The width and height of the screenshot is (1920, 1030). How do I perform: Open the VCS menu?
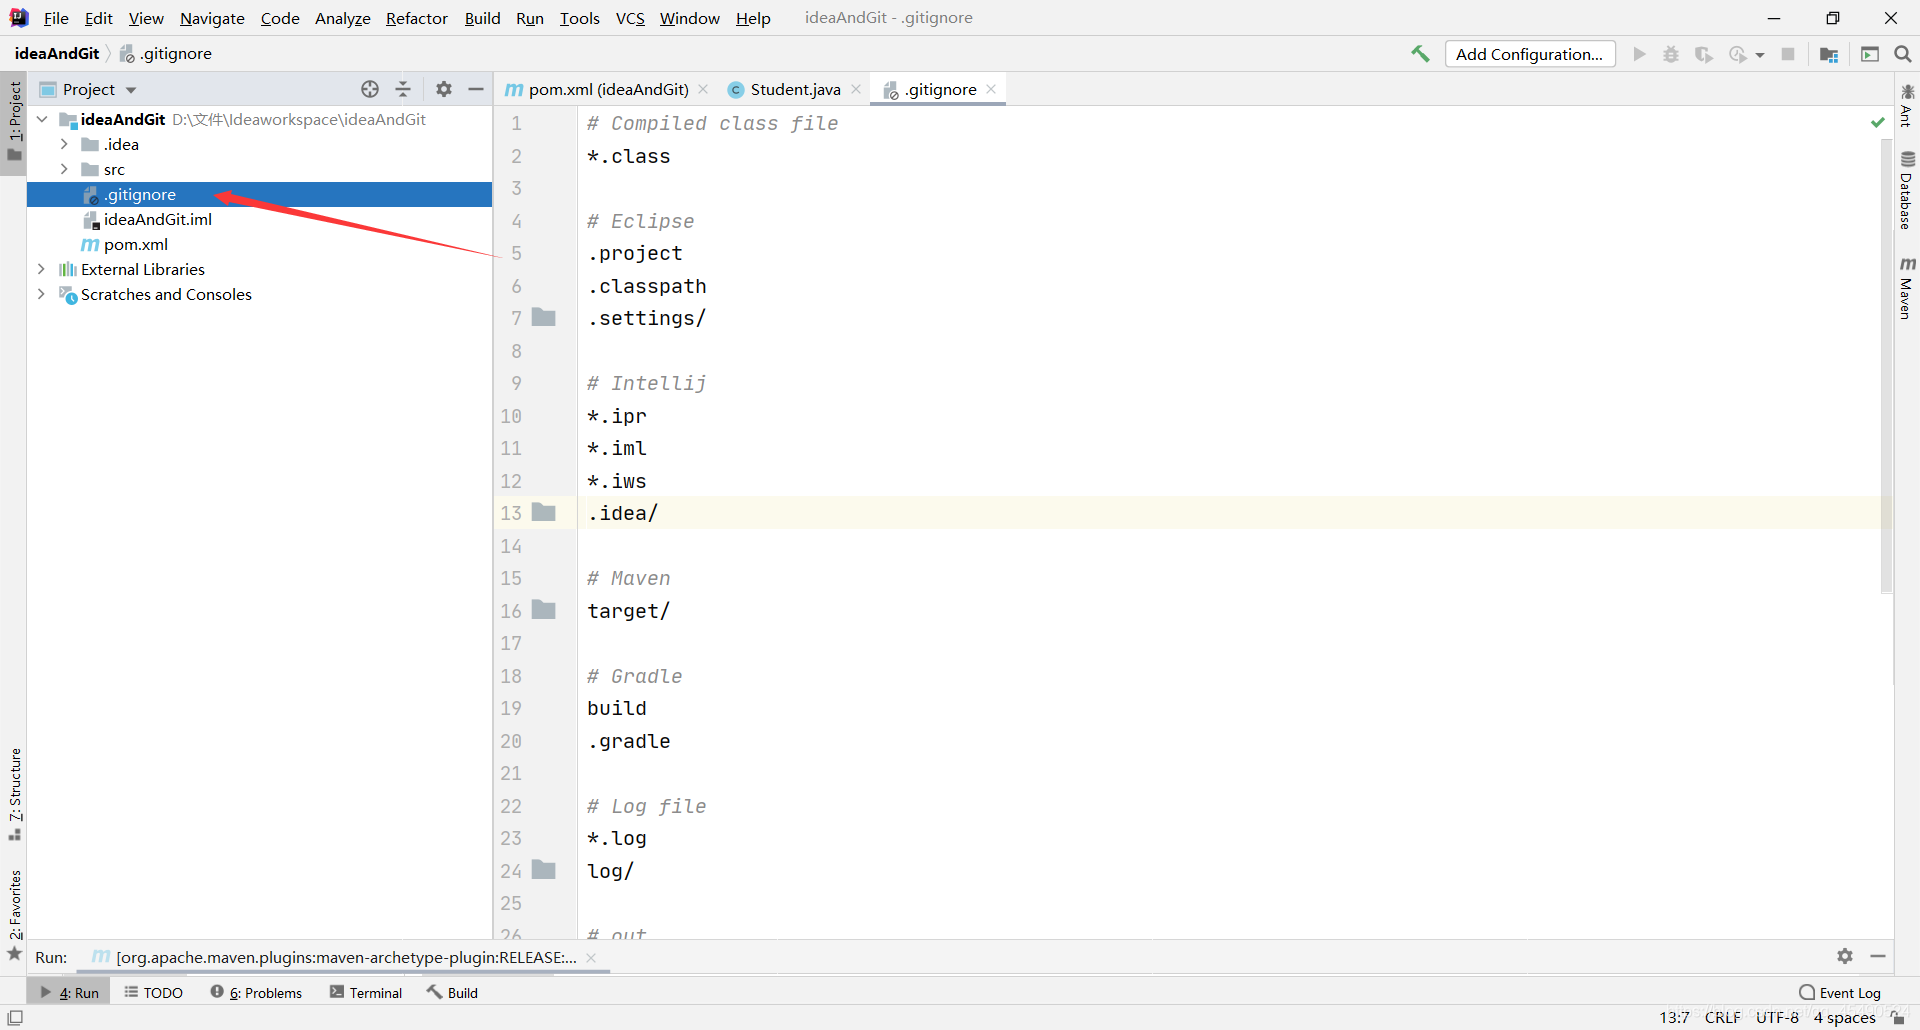(x=630, y=18)
